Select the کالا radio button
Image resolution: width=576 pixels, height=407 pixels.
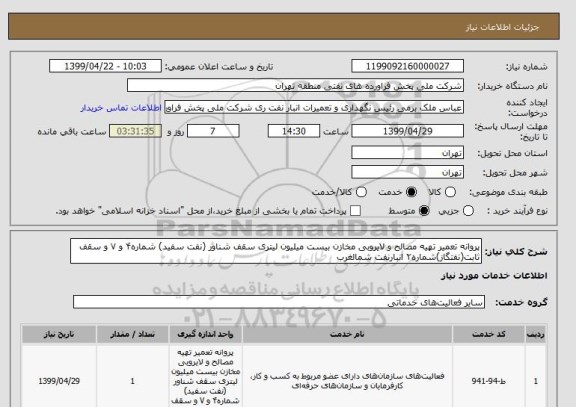[x=450, y=192]
